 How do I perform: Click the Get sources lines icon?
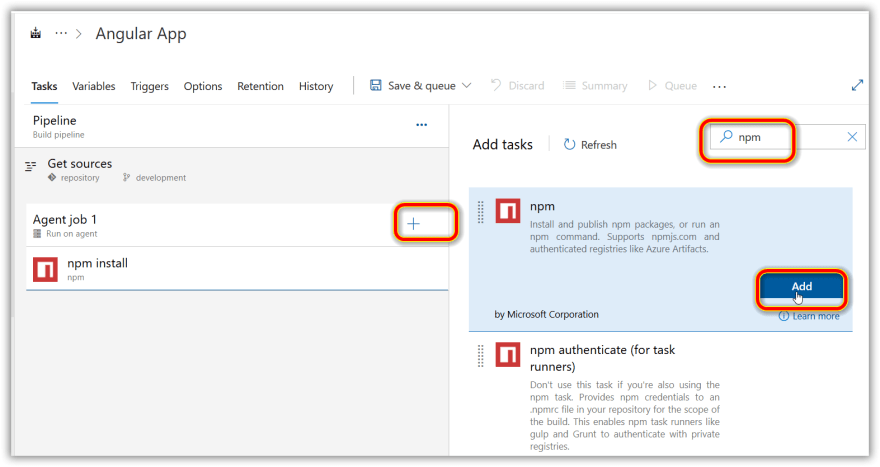point(31,166)
